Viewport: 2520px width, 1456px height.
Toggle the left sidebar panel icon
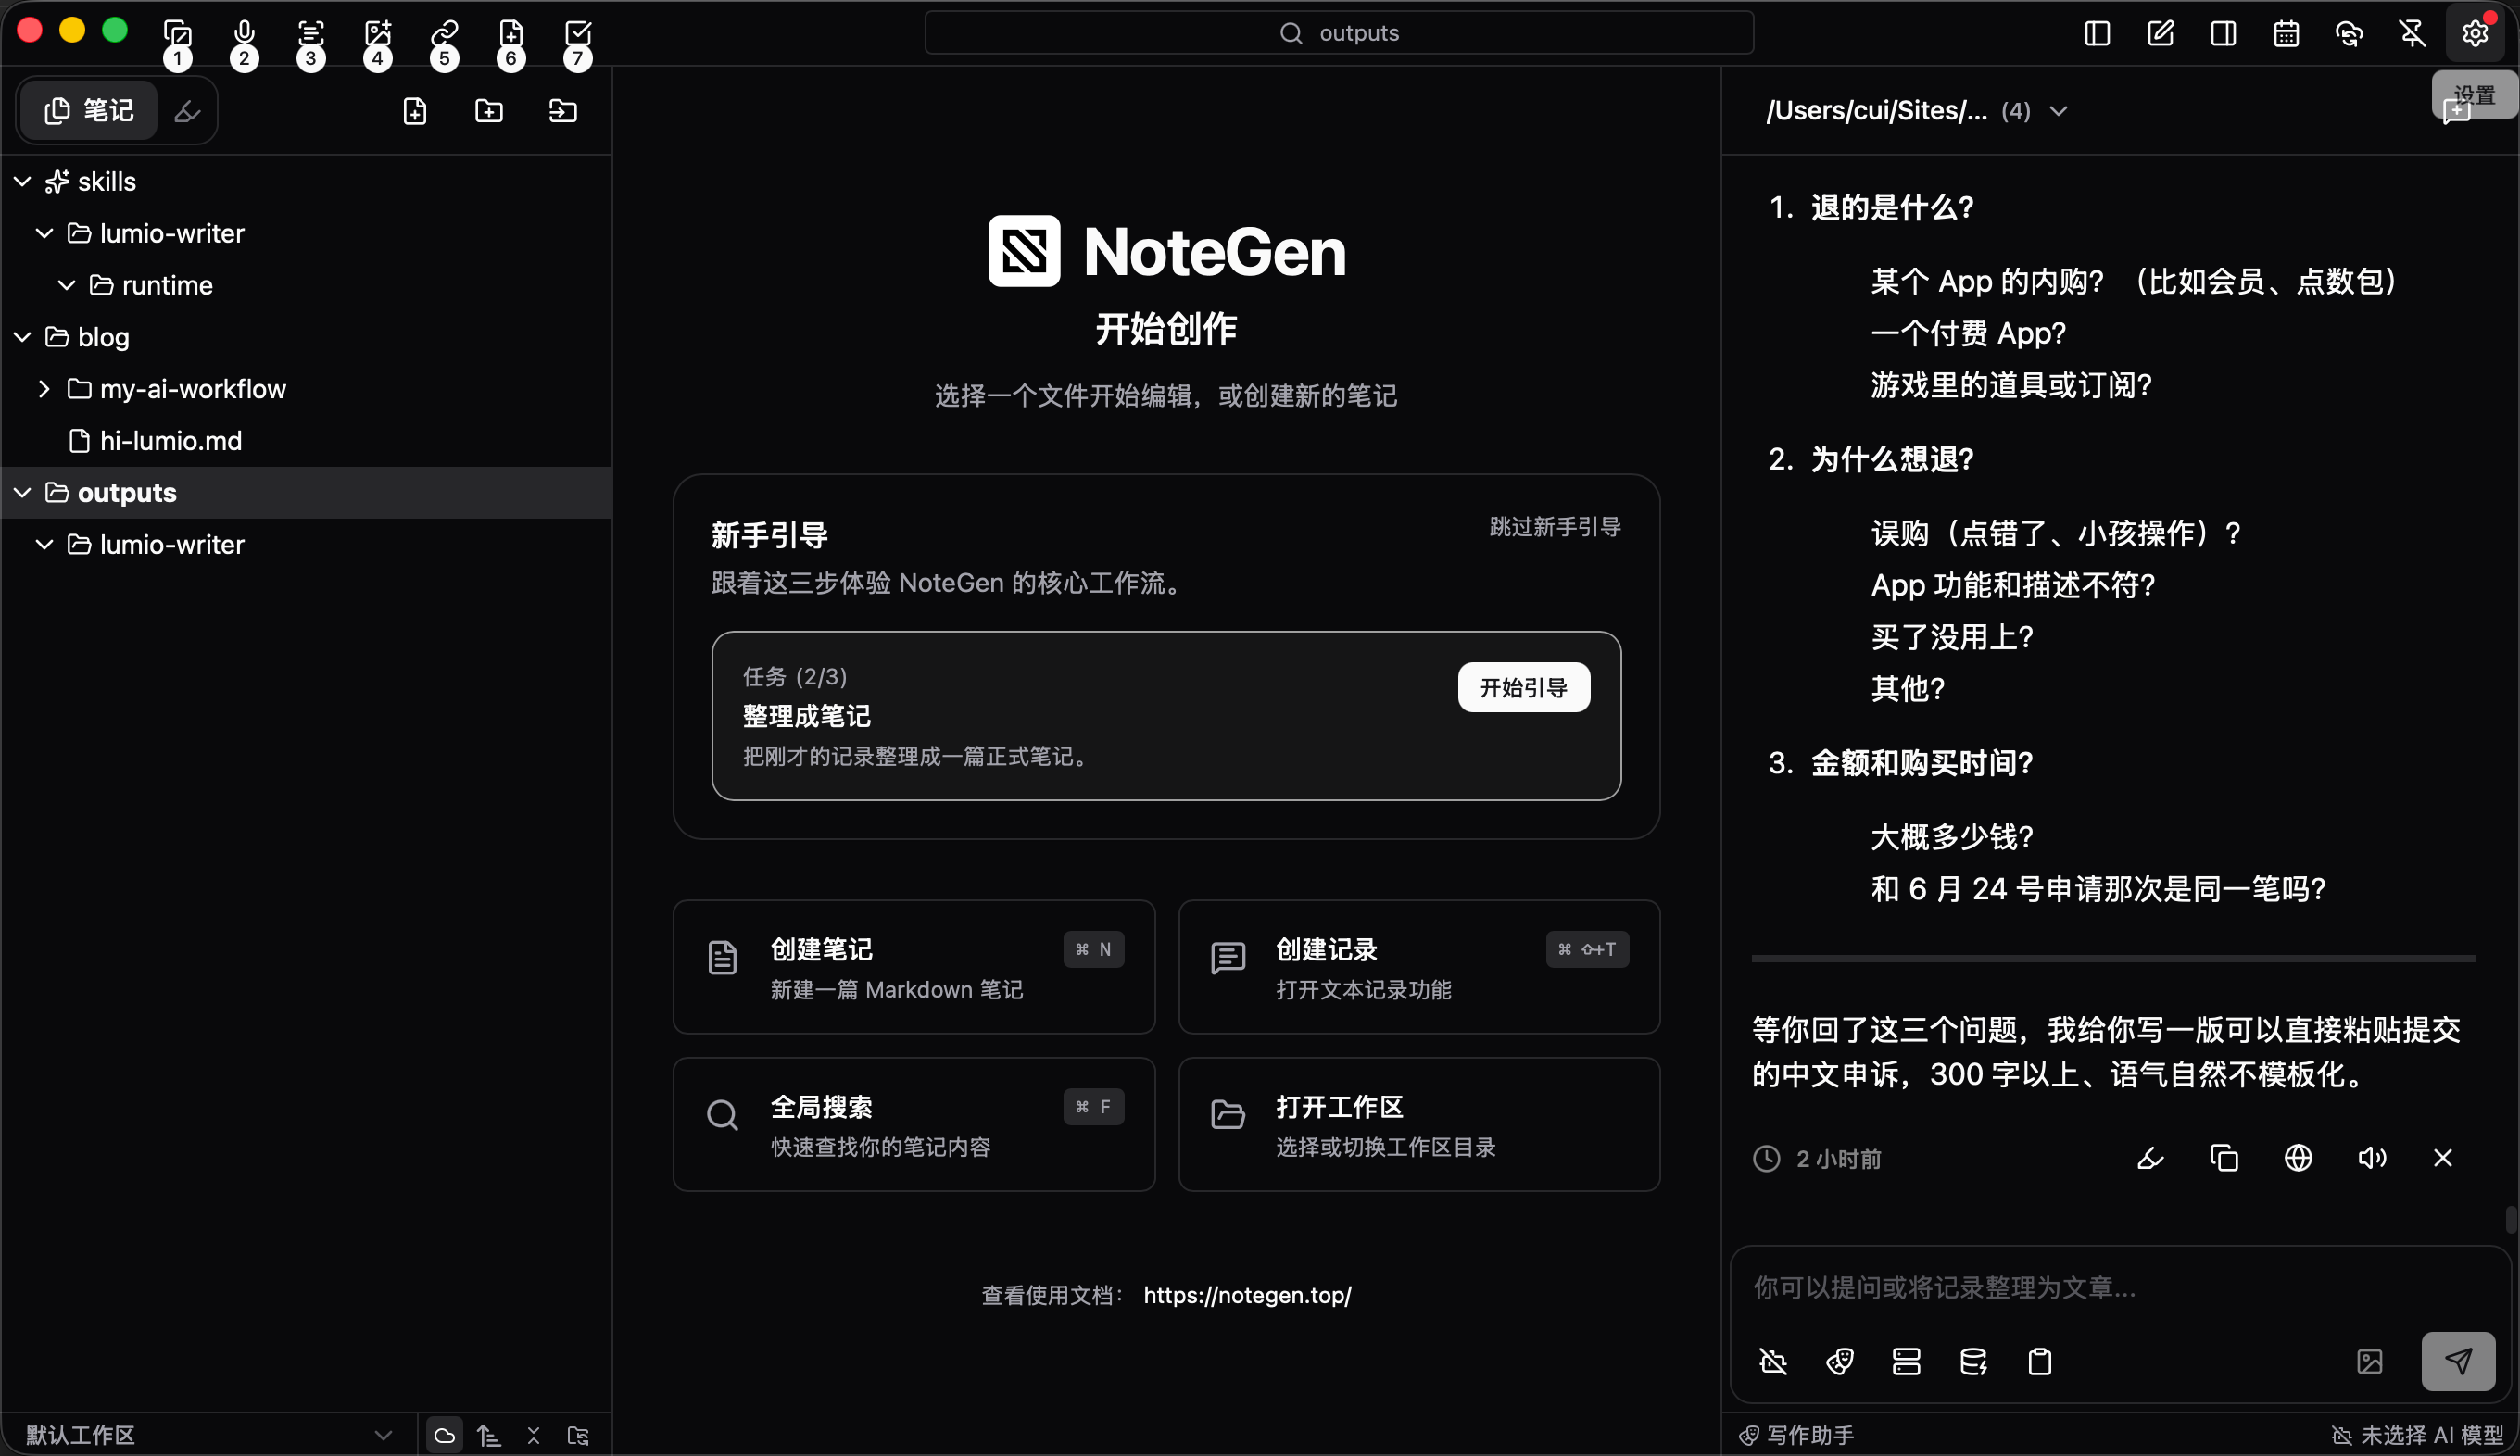[2097, 33]
